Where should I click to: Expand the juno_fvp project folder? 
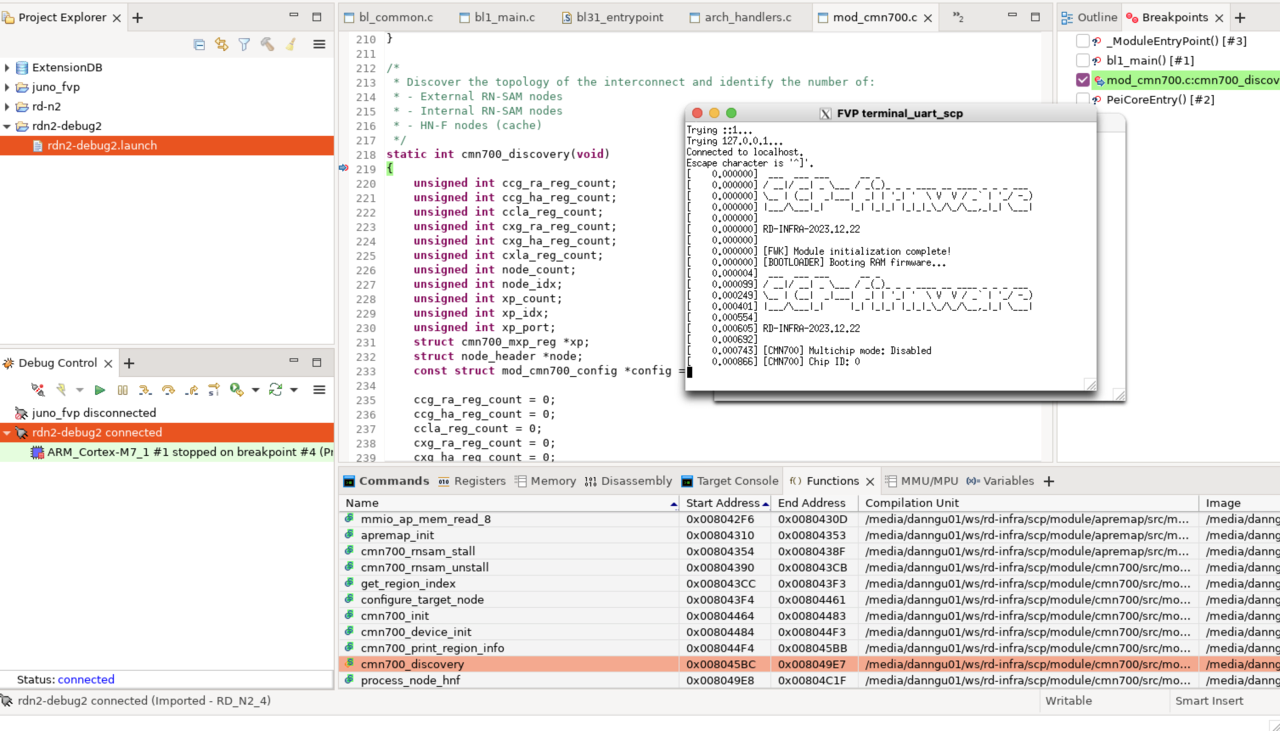click(x=8, y=87)
